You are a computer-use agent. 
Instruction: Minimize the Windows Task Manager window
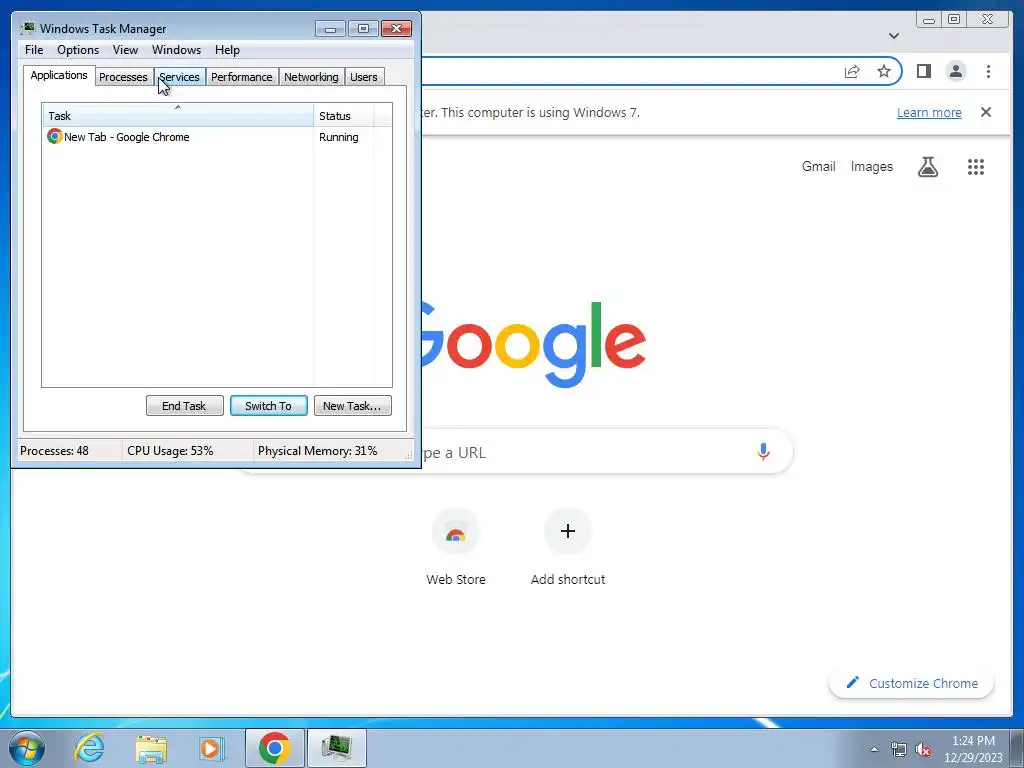coord(330,29)
